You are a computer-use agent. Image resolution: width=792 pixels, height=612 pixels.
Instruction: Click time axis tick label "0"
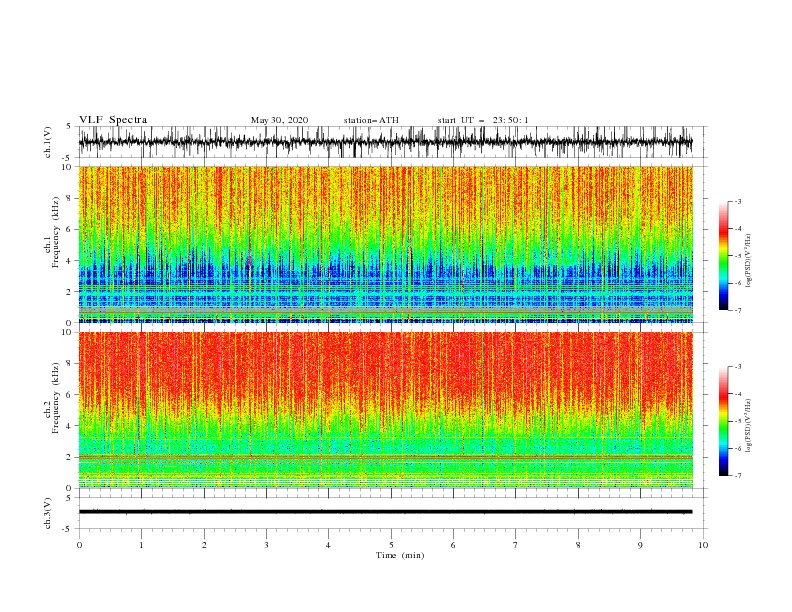click(x=79, y=545)
